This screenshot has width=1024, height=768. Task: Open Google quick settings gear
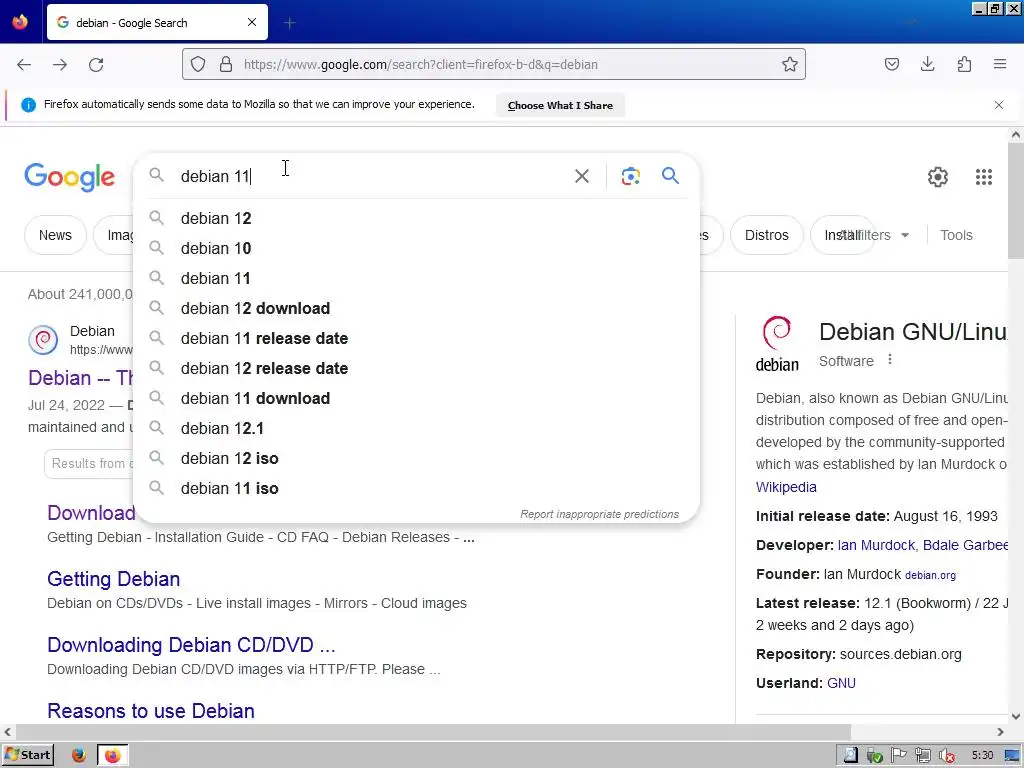[x=938, y=177]
